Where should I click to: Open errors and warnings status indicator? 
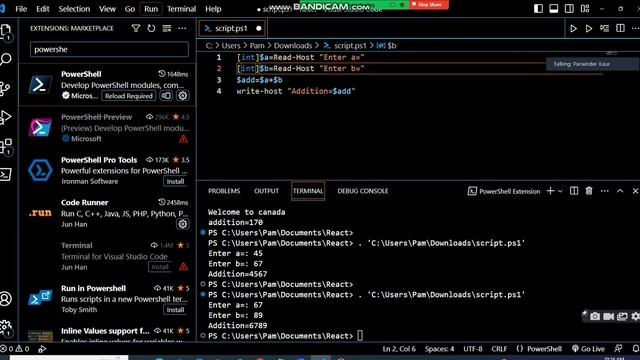coord(15,349)
